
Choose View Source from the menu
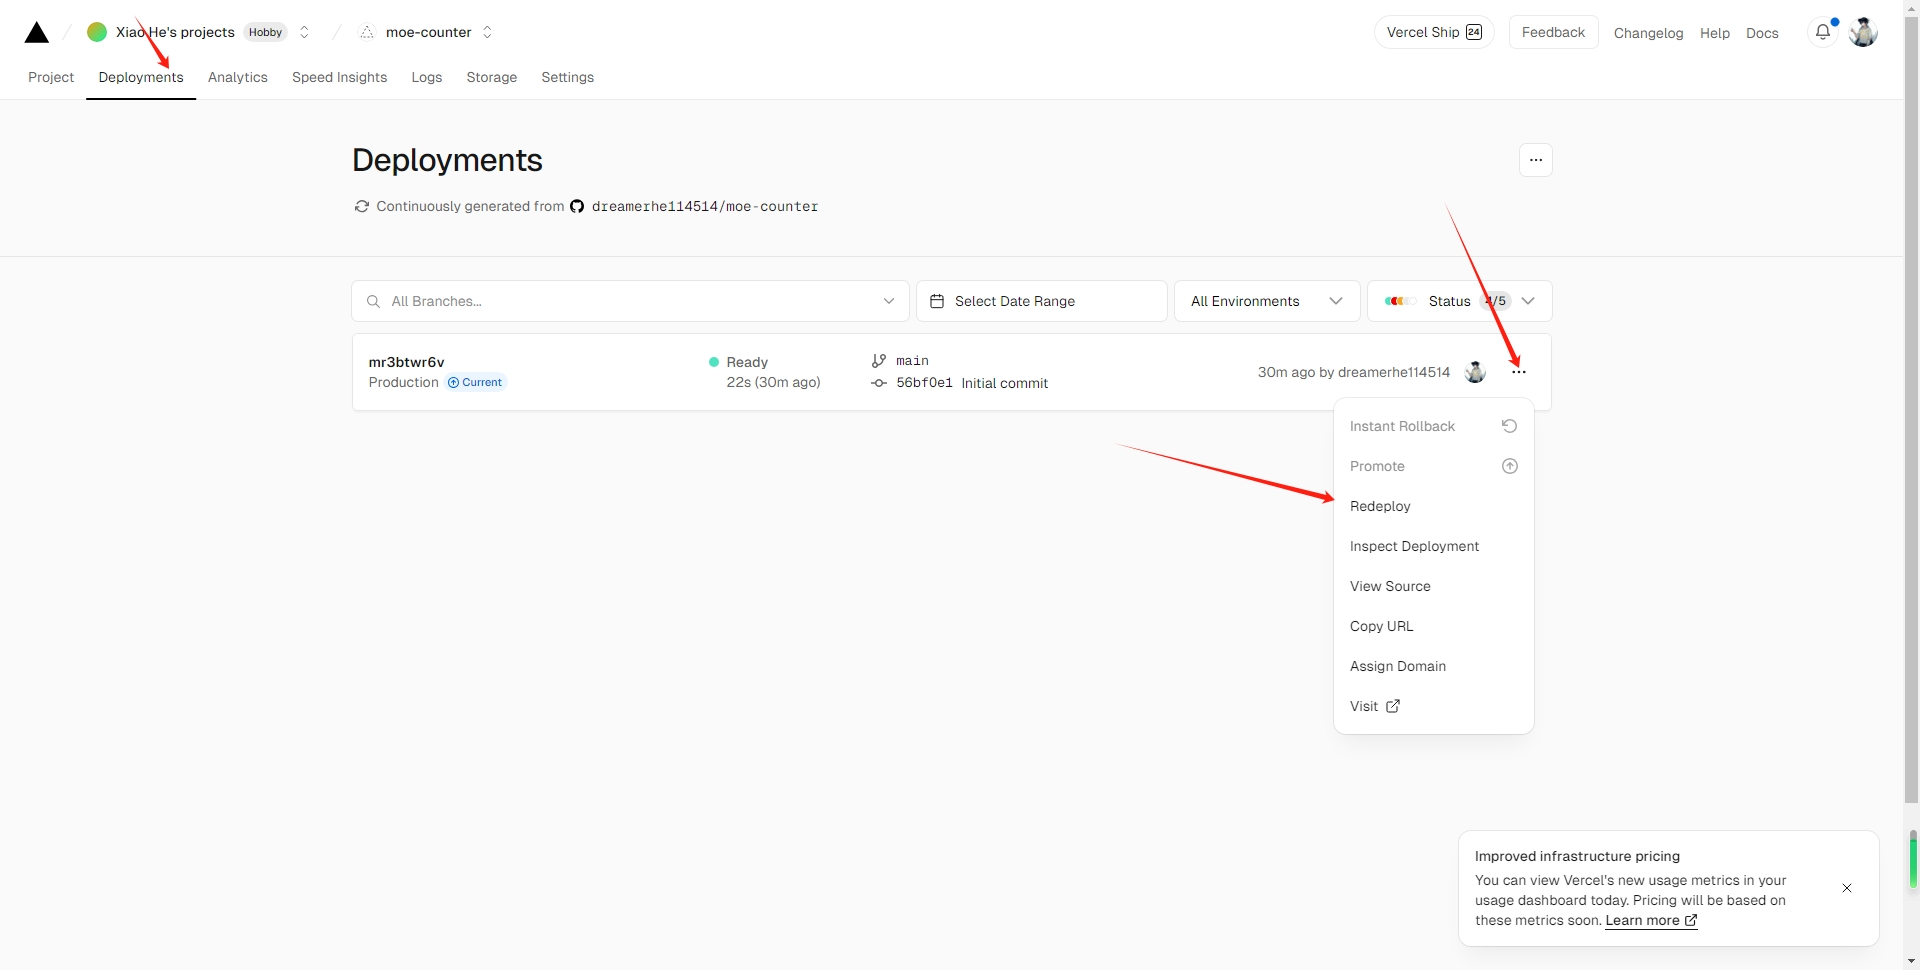tap(1434, 586)
